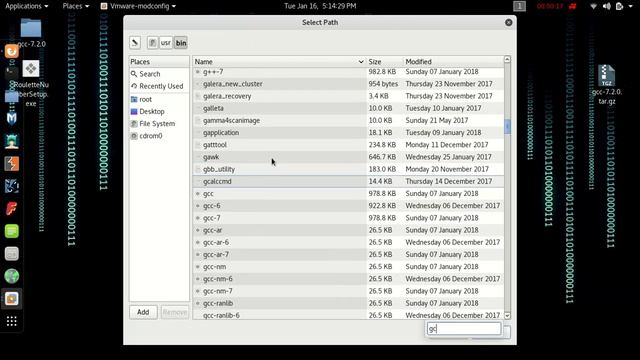Screen dimensions: 640x360
Task: Click the typeahead search field containing gc
Action: click(x=464, y=329)
